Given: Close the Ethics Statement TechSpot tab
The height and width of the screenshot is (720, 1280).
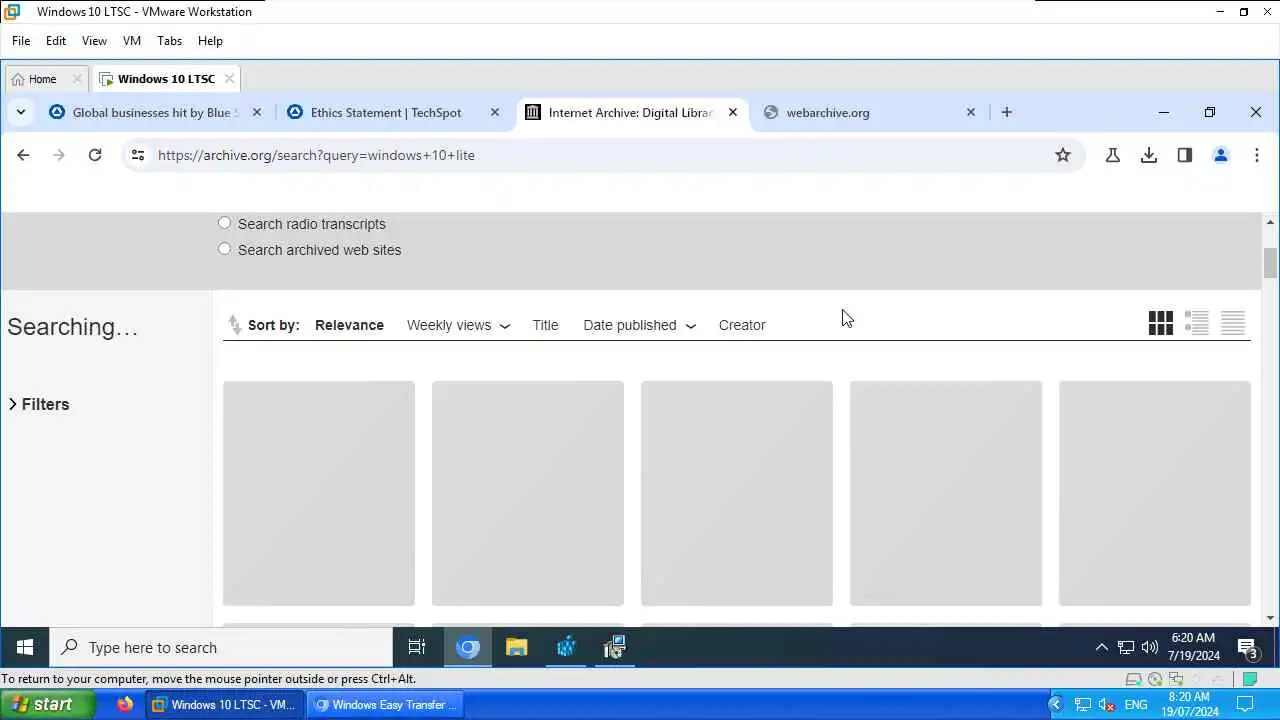Looking at the screenshot, I should tap(495, 112).
